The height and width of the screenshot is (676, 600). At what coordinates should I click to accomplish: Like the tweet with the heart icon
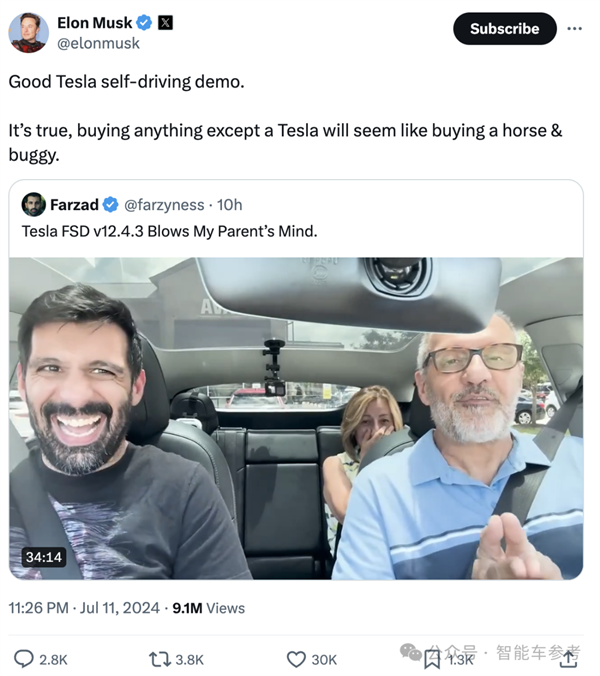click(296, 658)
